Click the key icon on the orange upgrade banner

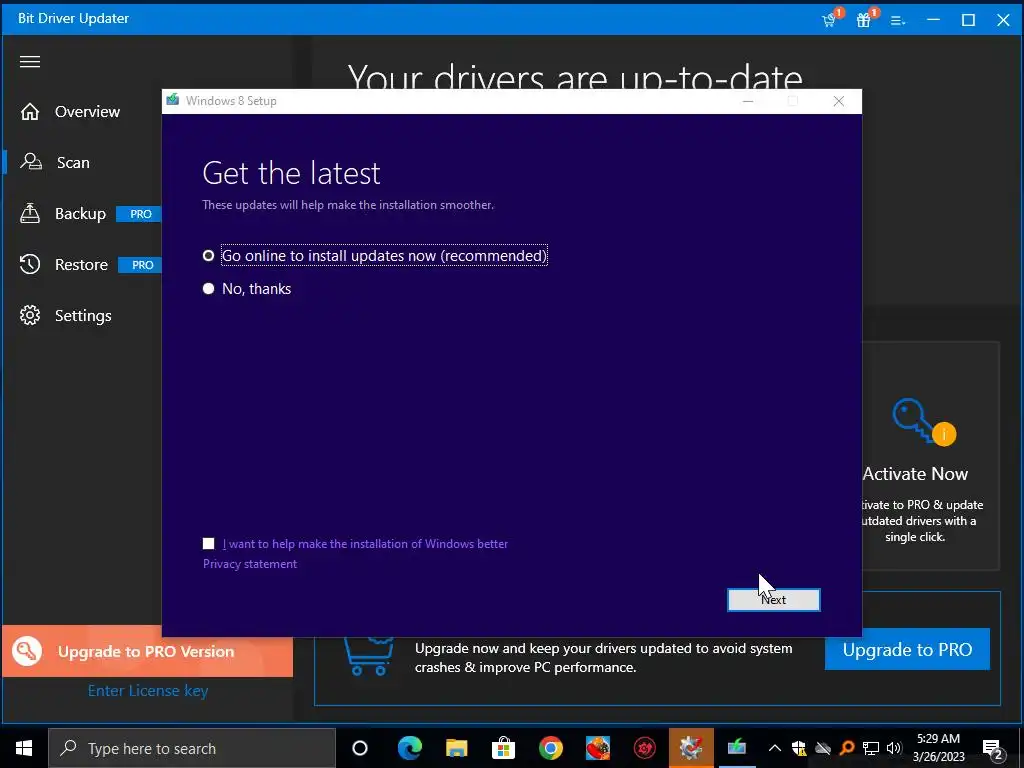[27, 651]
